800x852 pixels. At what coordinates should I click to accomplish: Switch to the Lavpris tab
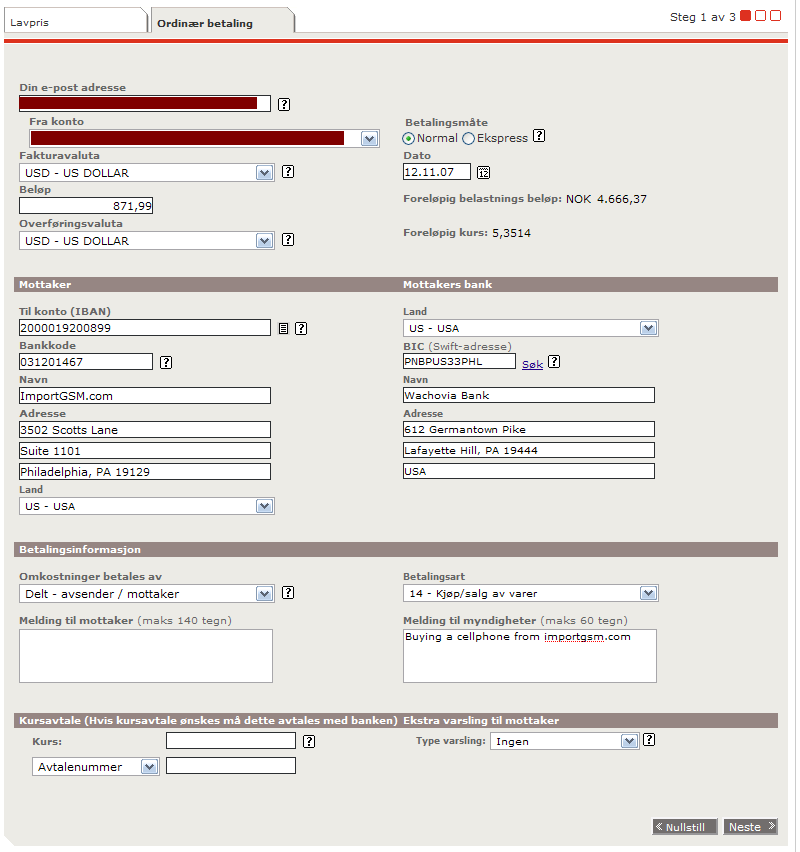point(76,22)
